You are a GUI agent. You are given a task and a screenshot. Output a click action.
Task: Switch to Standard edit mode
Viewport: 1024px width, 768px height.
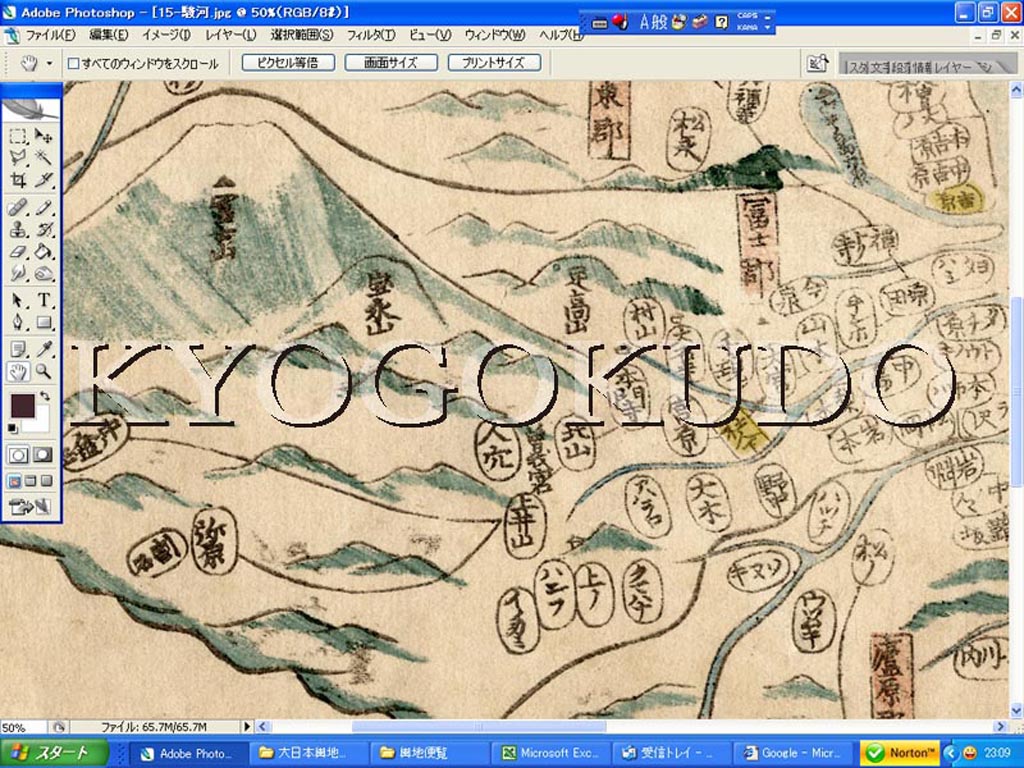pos(18,455)
